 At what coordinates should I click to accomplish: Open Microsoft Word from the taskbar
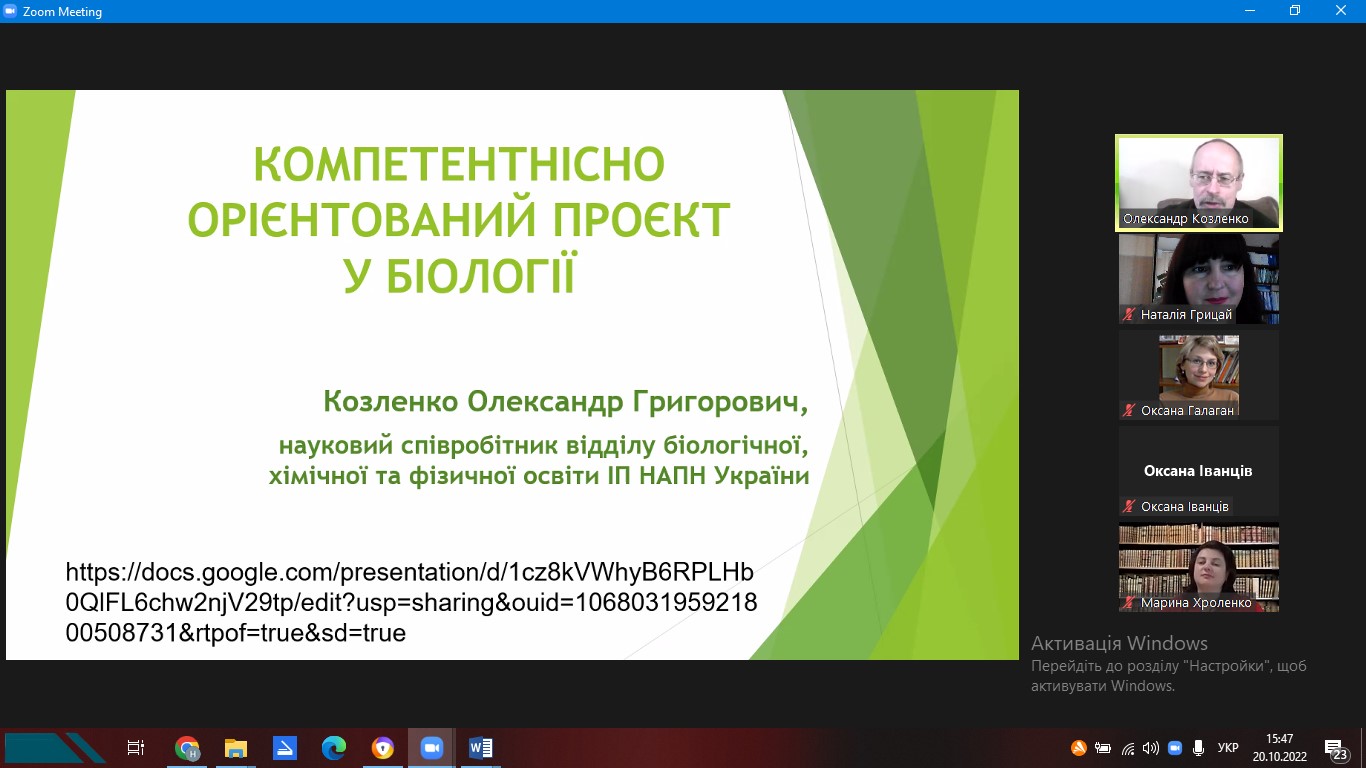481,748
